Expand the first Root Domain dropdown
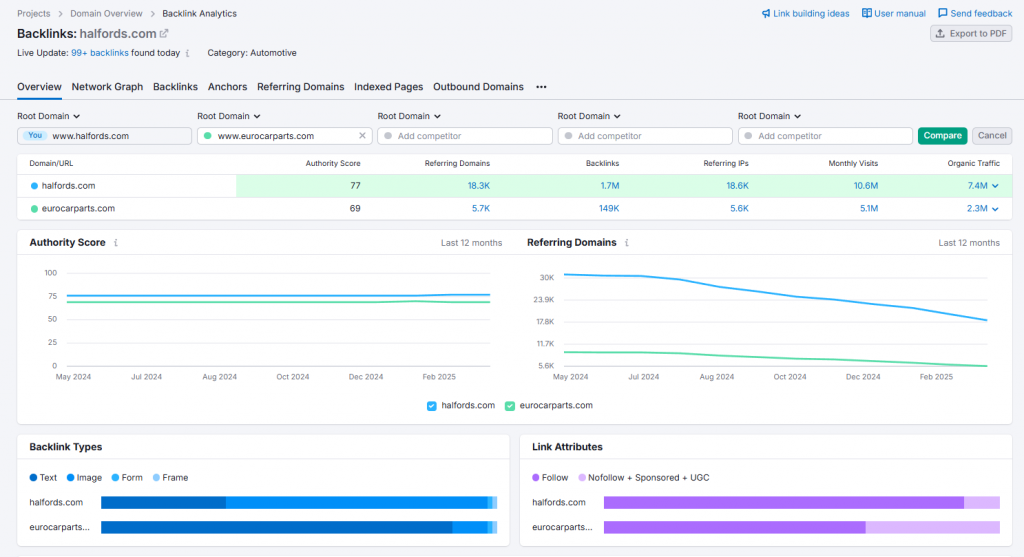 (48, 116)
